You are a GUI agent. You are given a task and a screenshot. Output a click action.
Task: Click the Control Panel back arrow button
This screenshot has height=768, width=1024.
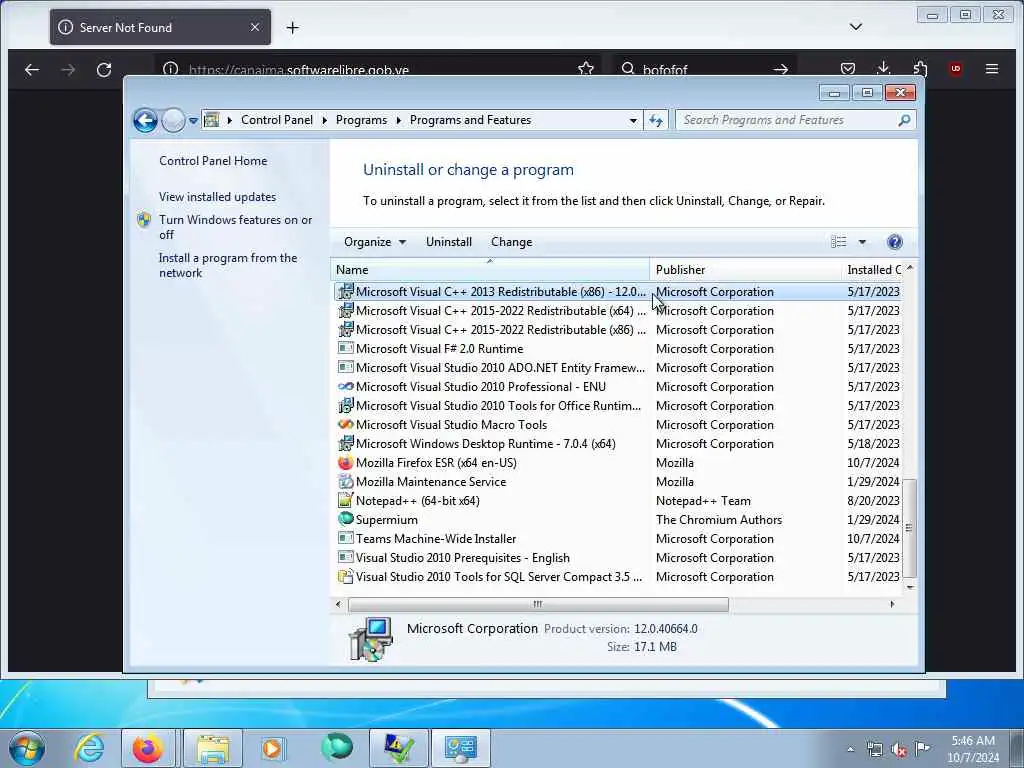click(145, 120)
